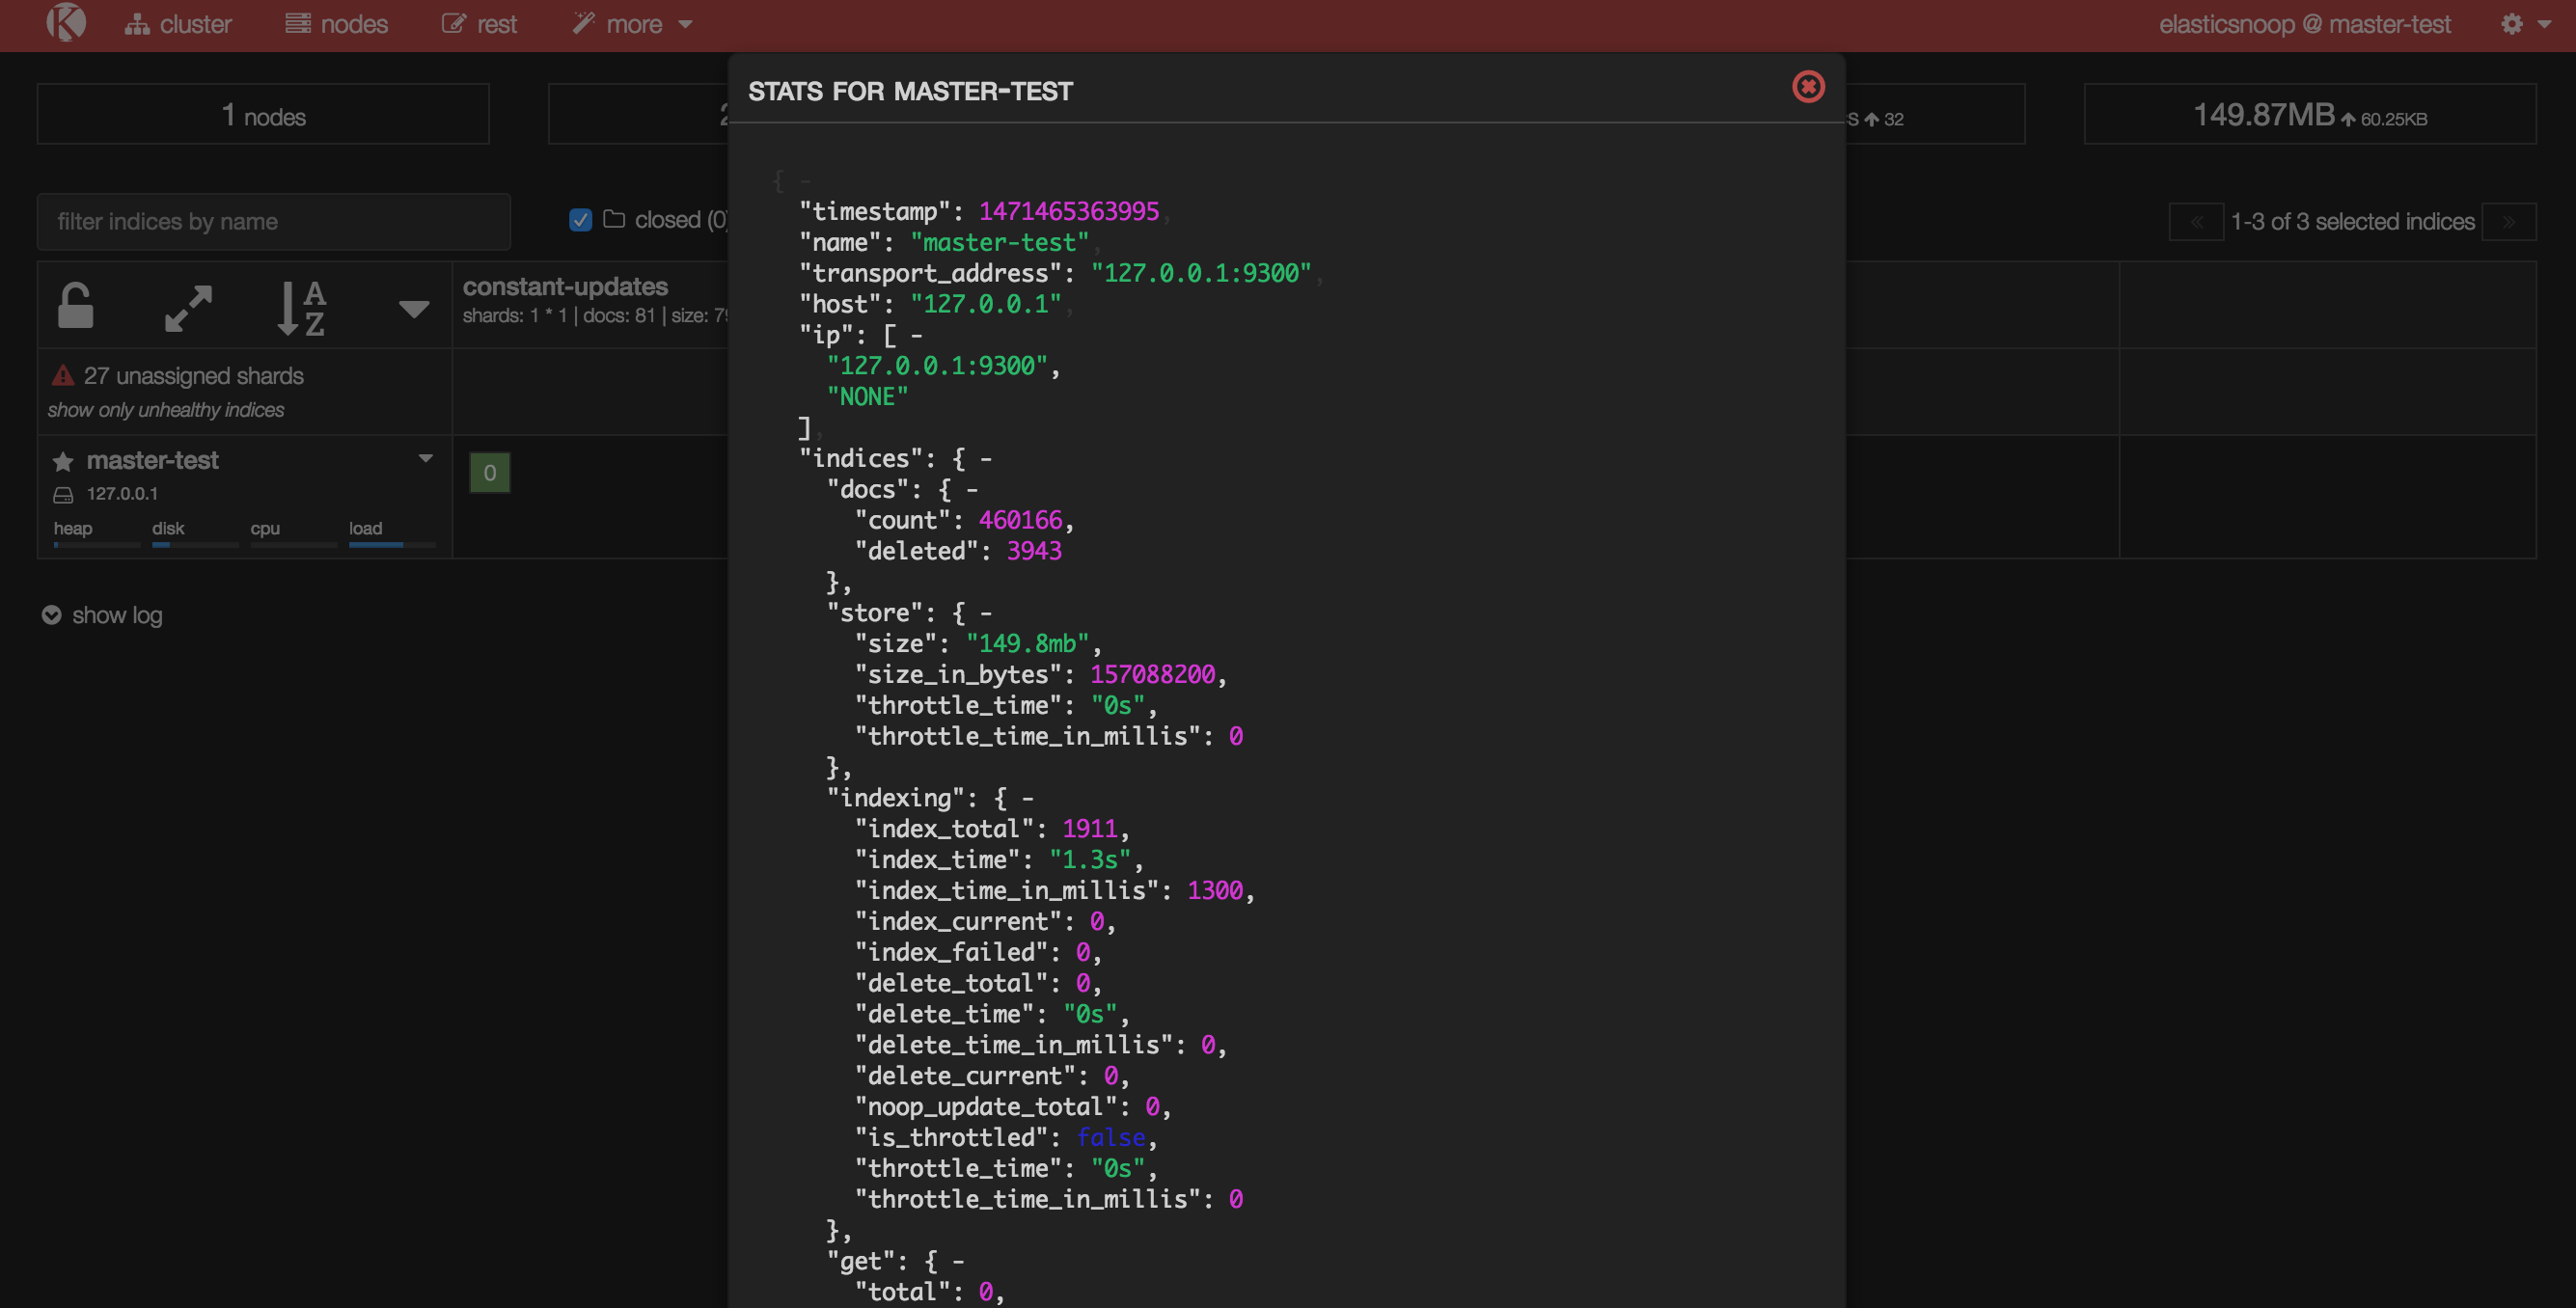Screen dimensions: 2576x1308
Task: Toggle the padlock icon for index selection
Action: [75, 306]
